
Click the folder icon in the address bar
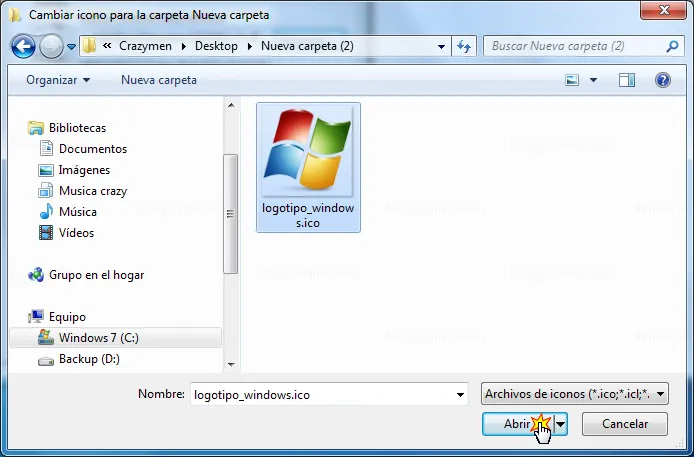pyautogui.click(x=89, y=46)
